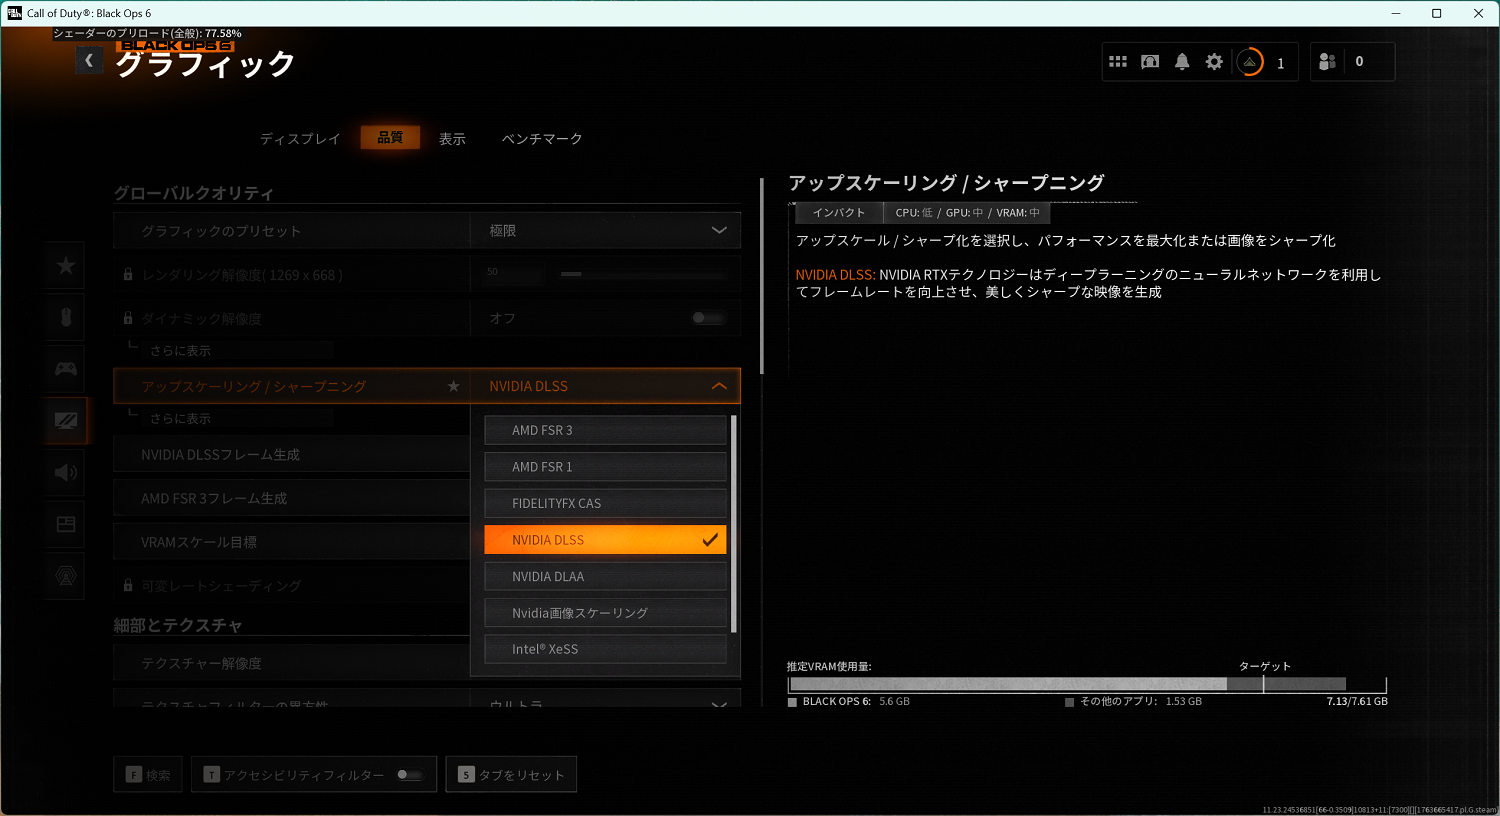This screenshot has width=1500, height=816.
Task: Open the friends social icon
Action: coord(1327,62)
